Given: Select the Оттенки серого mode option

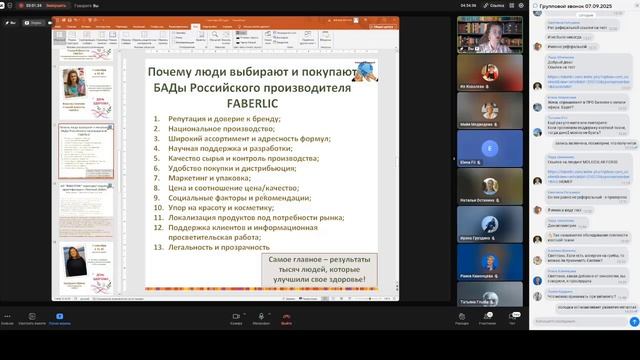Looking at the screenshot, I should [247, 38].
